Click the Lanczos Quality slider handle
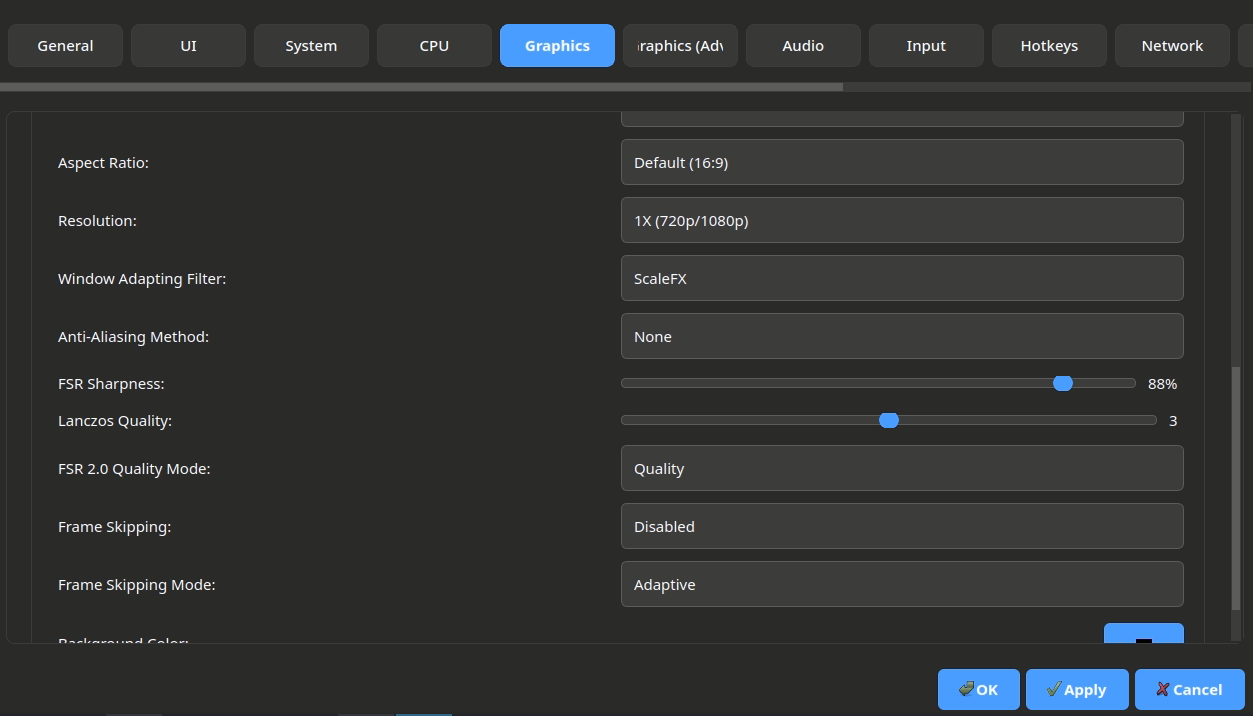 tap(889, 420)
